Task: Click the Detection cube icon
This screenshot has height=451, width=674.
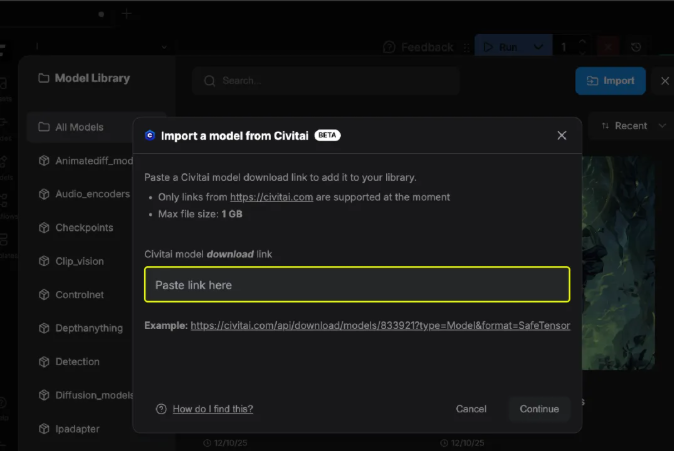Action: tap(44, 362)
